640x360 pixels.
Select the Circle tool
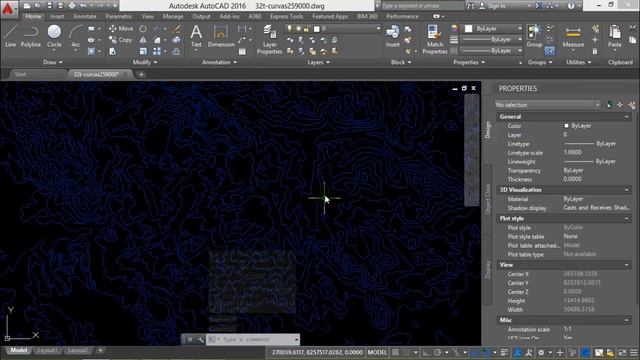tap(54, 36)
